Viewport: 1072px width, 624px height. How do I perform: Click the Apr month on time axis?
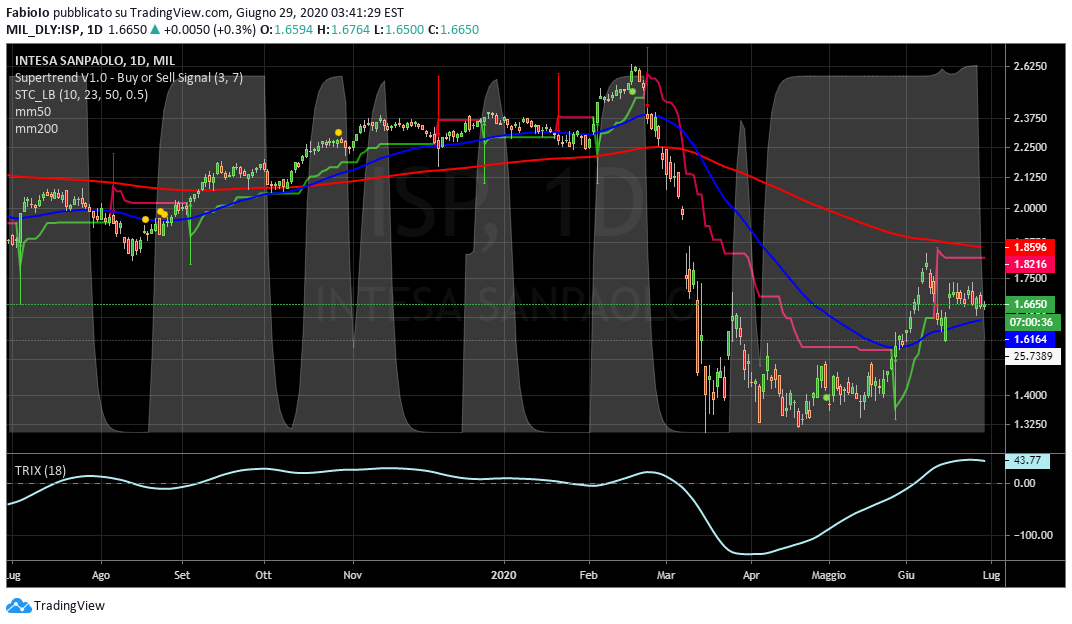[x=751, y=575]
